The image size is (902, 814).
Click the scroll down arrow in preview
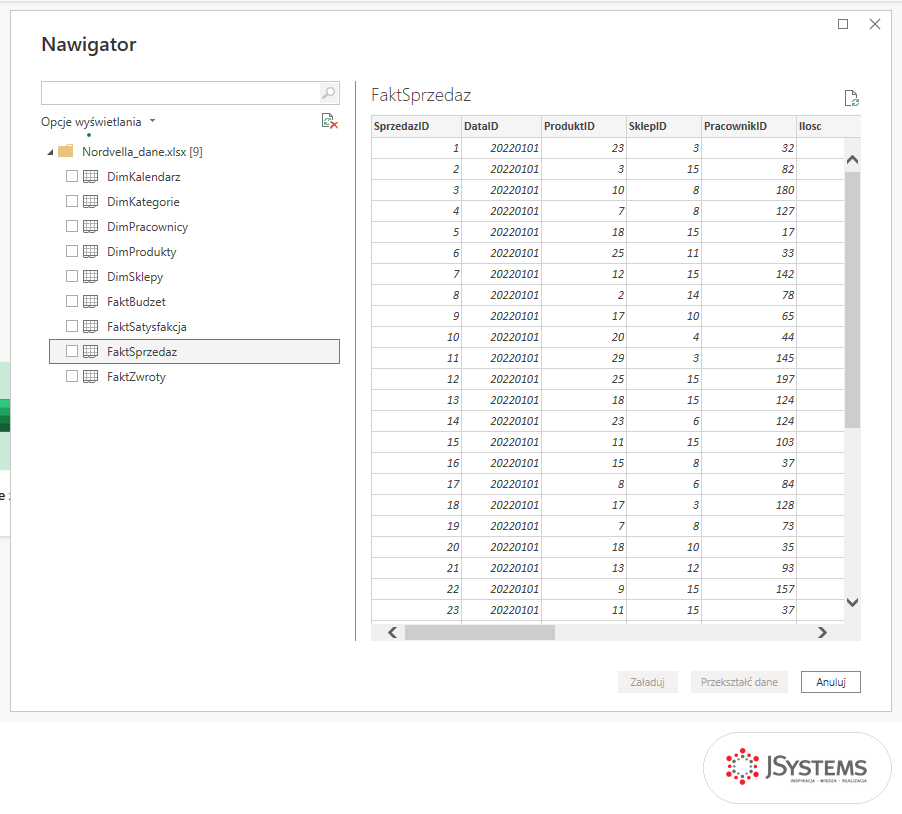pyautogui.click(x=853, y=602)
